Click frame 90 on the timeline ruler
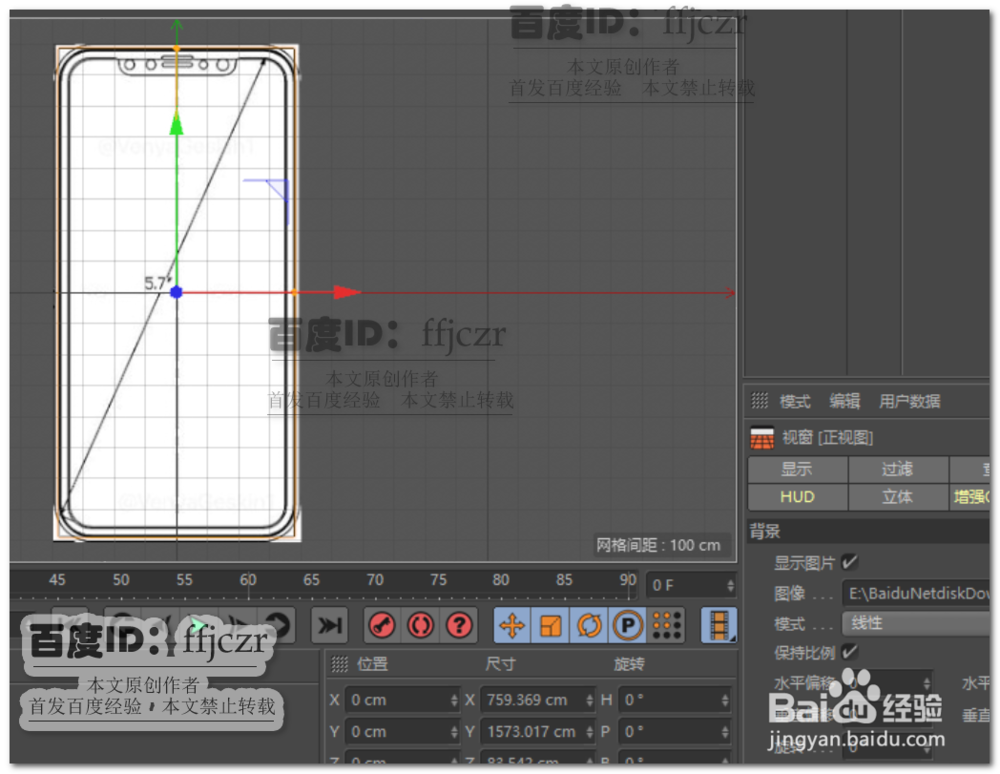Image resolution: width=1000 pixels, height=774 pixels. [x=628, y=580]
